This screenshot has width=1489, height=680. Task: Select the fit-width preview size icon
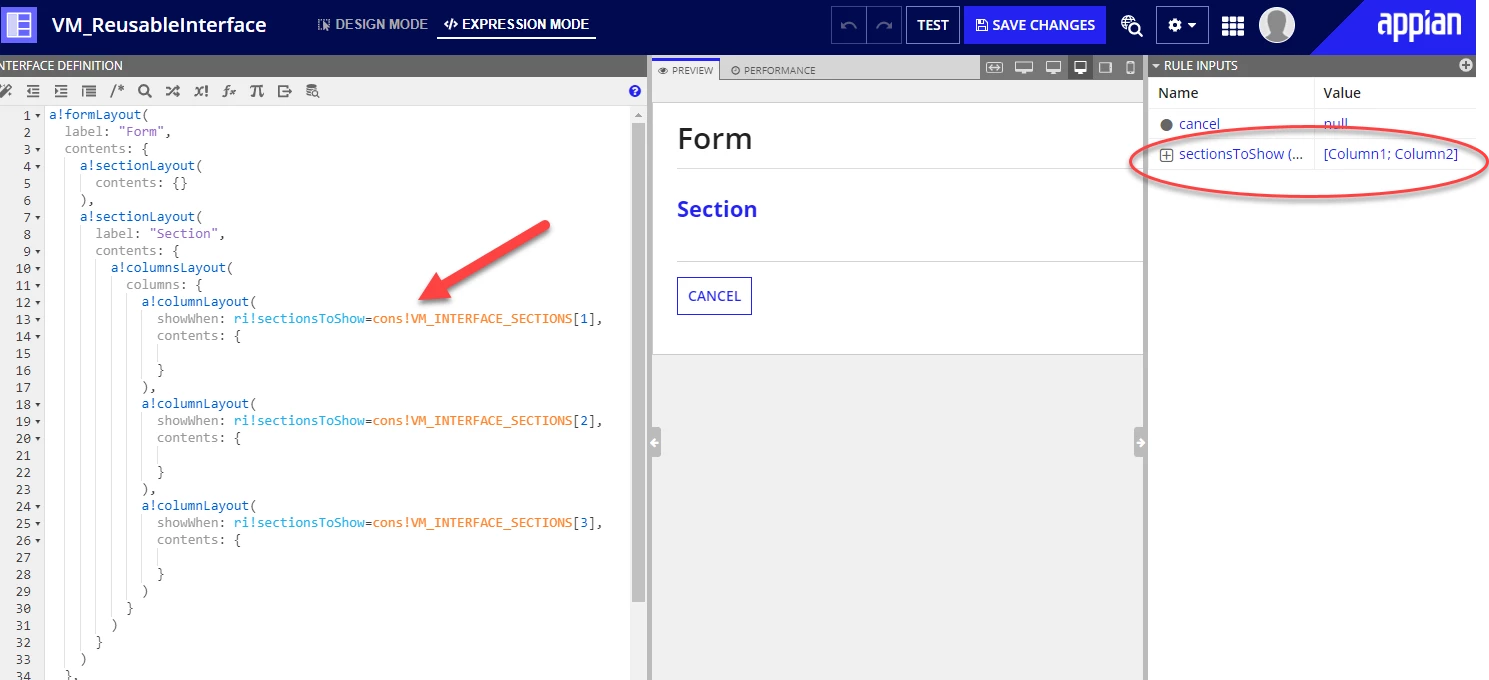pos(994,67)
